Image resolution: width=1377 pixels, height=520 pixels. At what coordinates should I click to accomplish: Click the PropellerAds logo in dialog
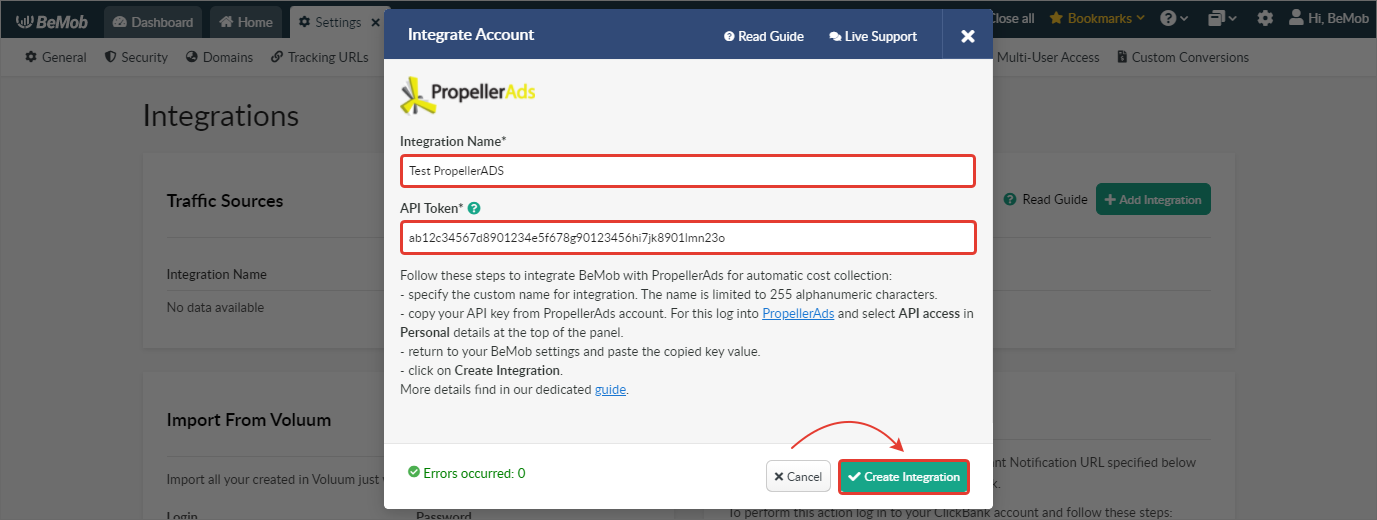[468, 94]
